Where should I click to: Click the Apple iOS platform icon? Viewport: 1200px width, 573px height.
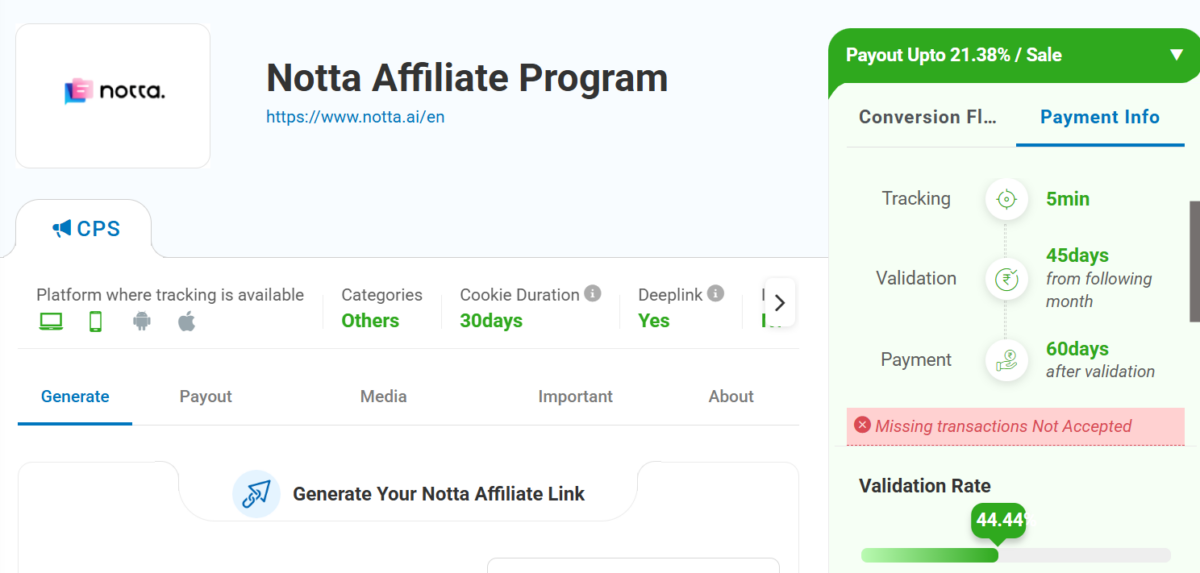pos(187,321)
